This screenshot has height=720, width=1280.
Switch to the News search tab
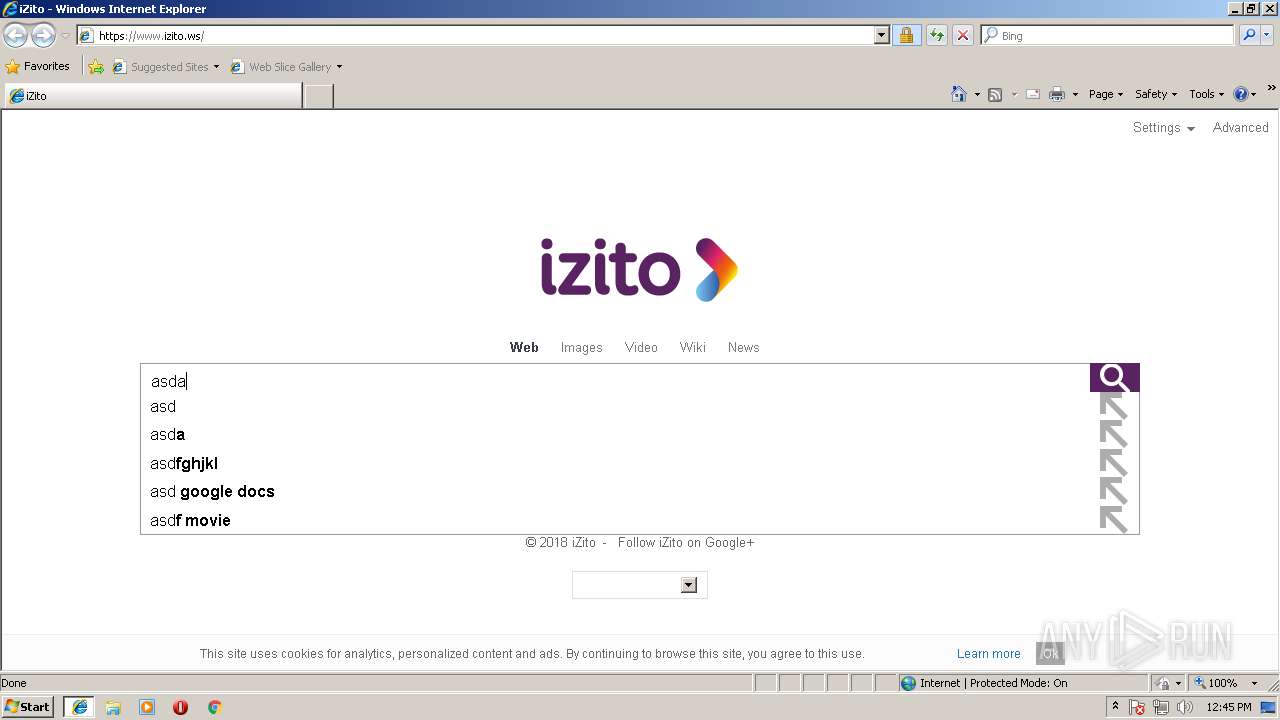tap(743, 347)
